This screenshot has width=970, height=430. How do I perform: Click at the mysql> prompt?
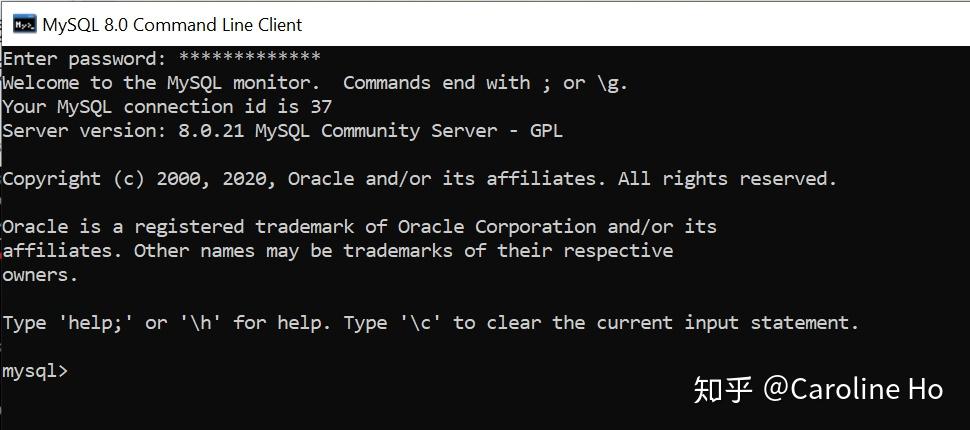point(35,371)
